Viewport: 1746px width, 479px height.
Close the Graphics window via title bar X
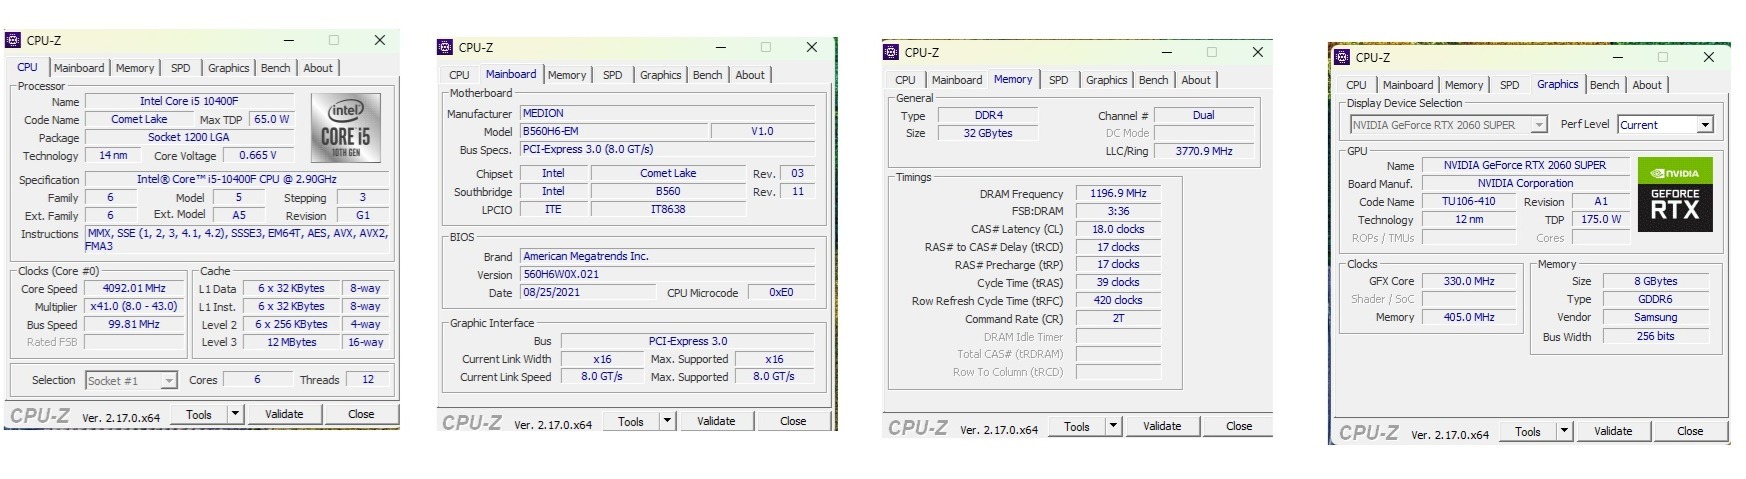tap(1709, 57)
